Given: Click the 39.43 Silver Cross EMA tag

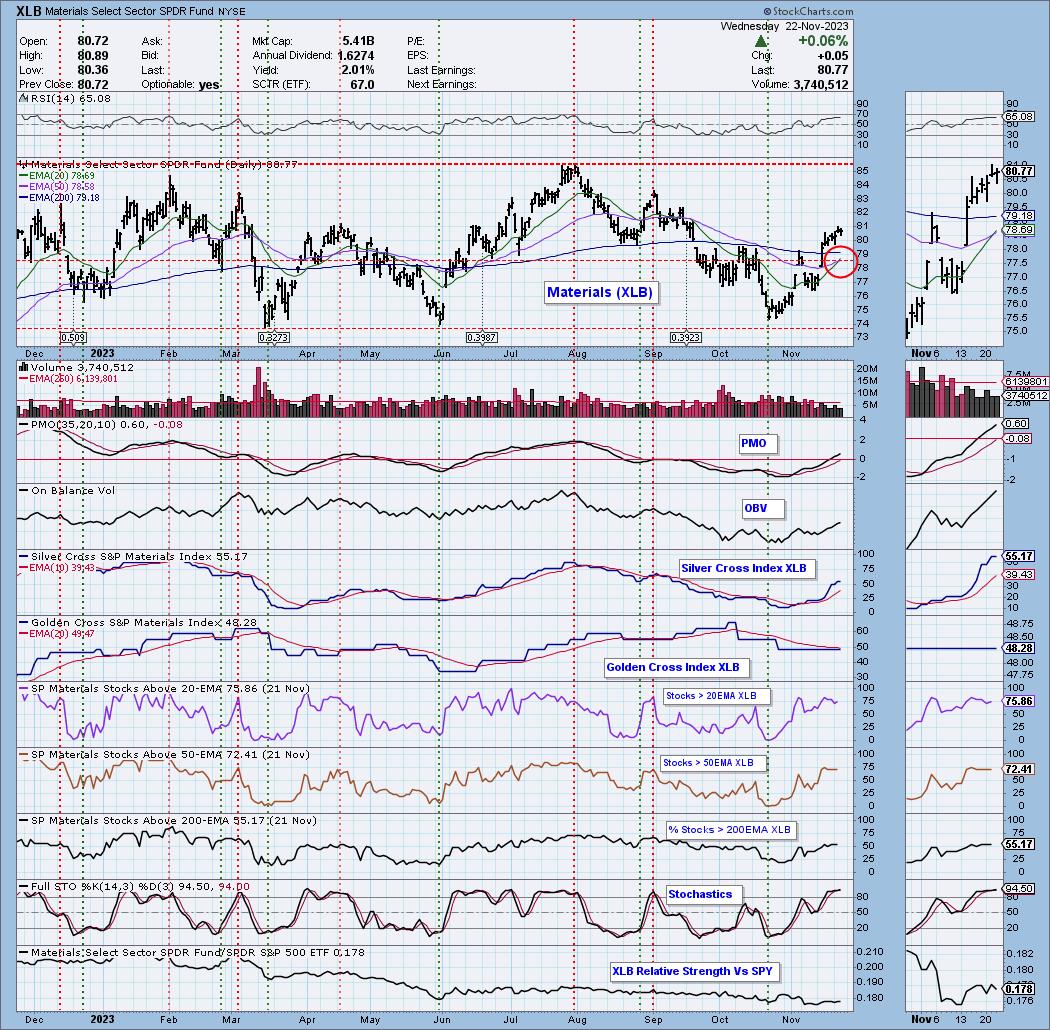Looking at the screenshot, I should pos(1019,575).
